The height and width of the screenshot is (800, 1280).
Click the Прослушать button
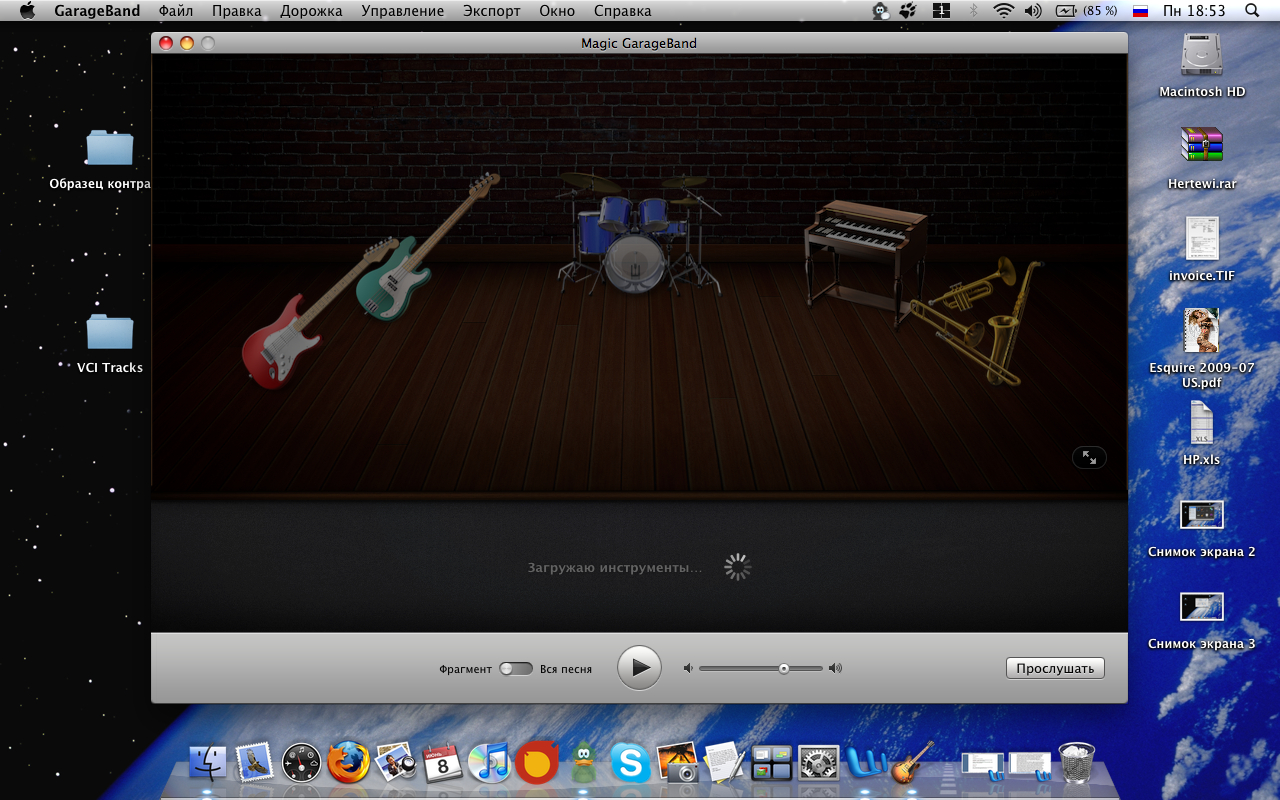click(x=1055, y=668)
